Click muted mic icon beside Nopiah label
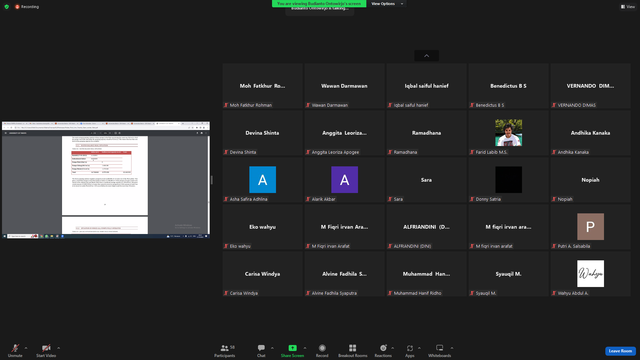The height and width of the screenshot is (360, 640). pyautogui.click(x=554, y=199)
